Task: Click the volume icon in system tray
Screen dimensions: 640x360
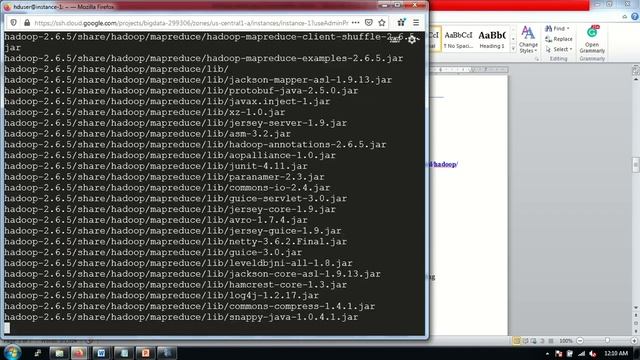Action: pos(593,353)
